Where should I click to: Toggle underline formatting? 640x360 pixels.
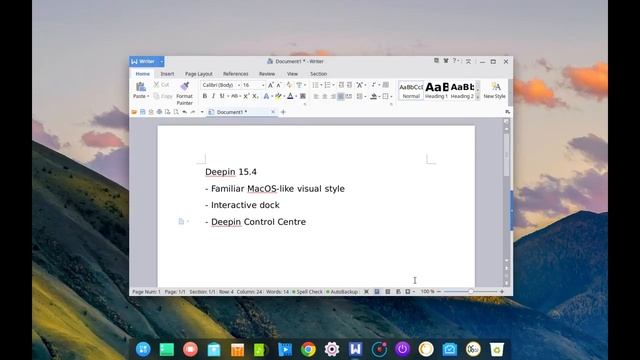pyautogui.click(x=222, y=96)
